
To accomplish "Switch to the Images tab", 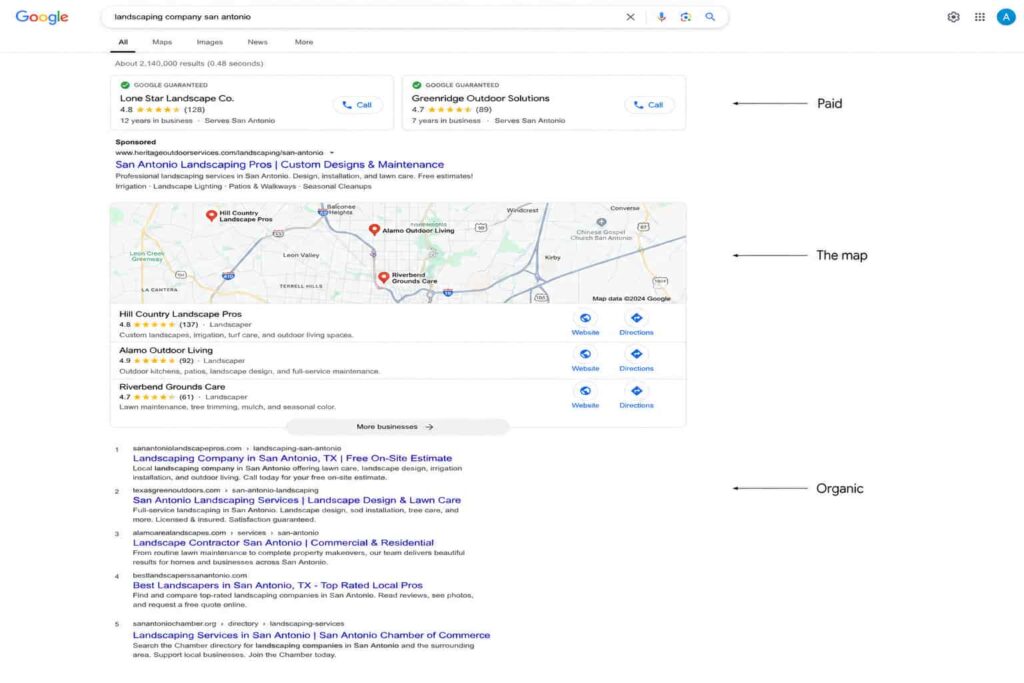I will (210, 42).
